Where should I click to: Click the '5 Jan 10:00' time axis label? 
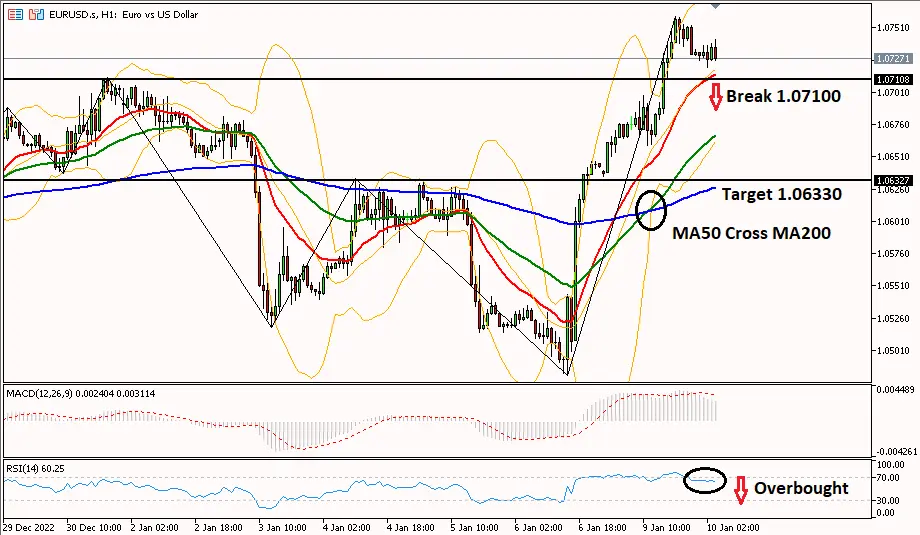pos(475,527)
